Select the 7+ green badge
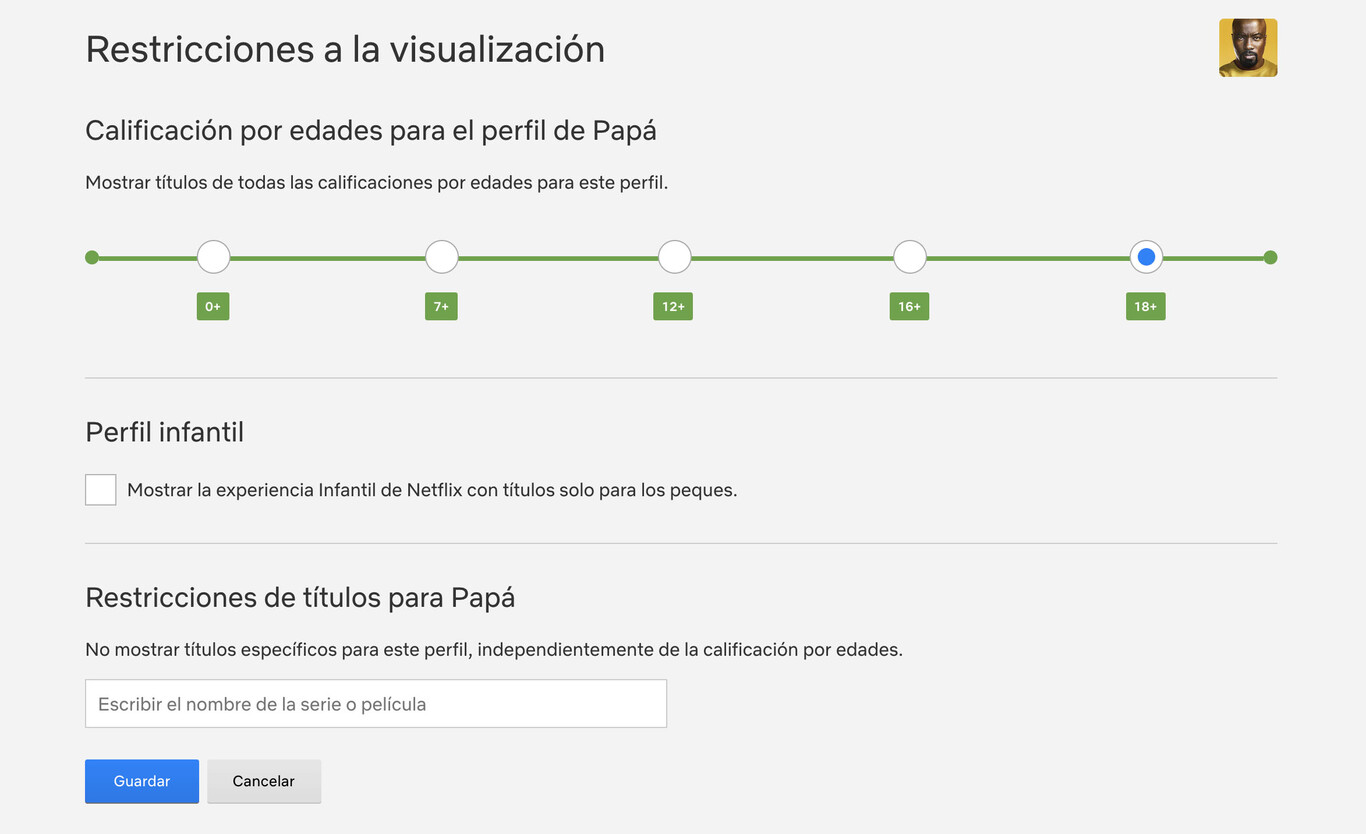 point(441,306)
